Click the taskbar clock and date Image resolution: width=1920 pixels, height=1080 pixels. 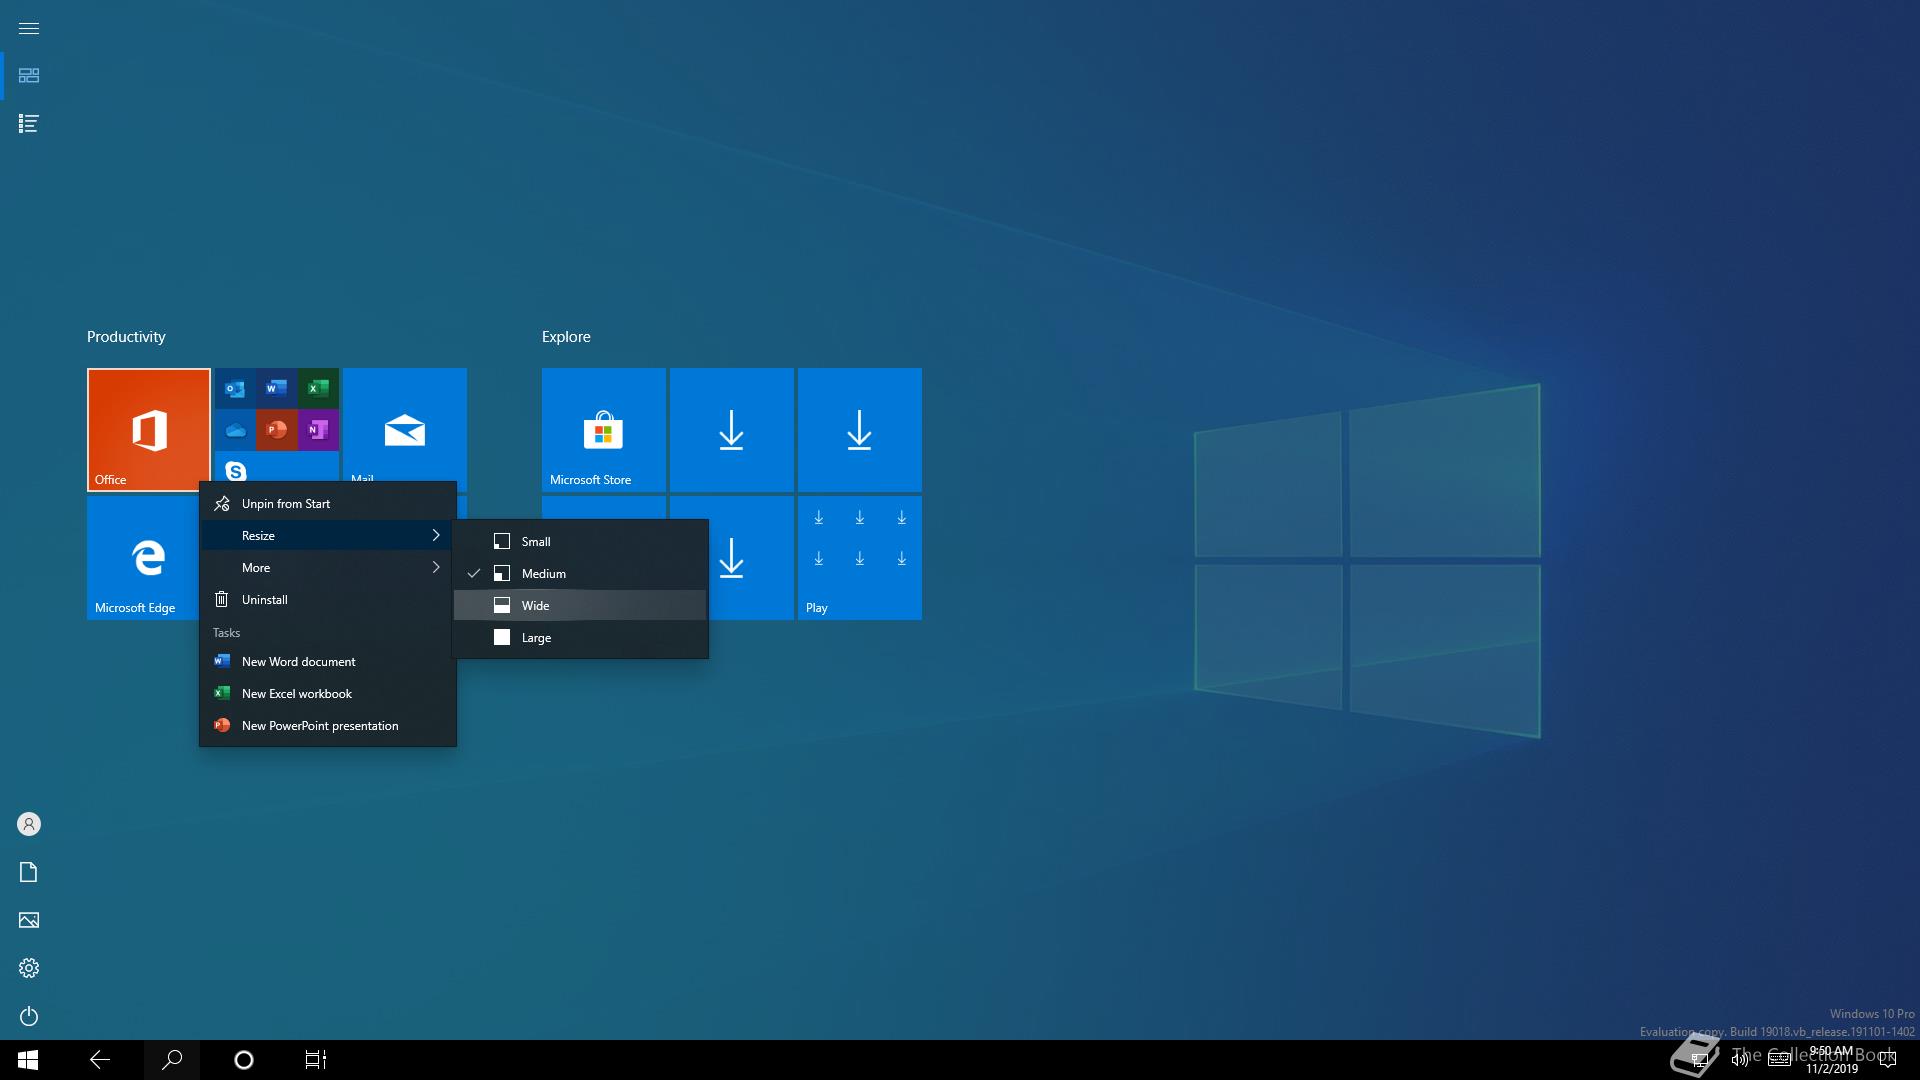click(1832, 1060)
